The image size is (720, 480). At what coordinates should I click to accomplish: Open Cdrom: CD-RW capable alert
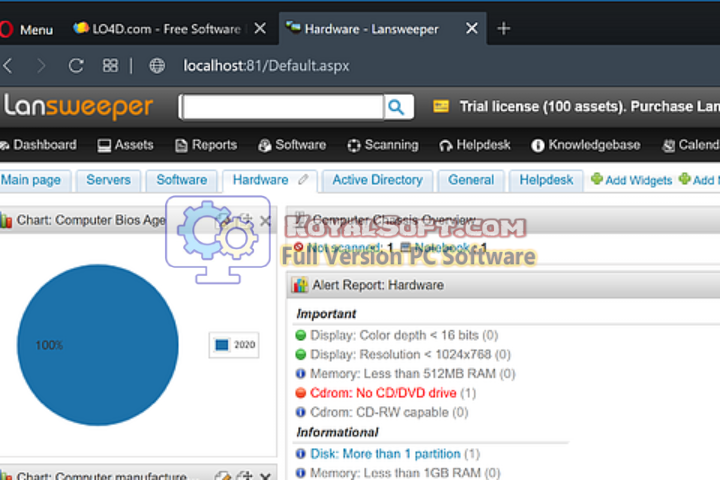(389, 412)
